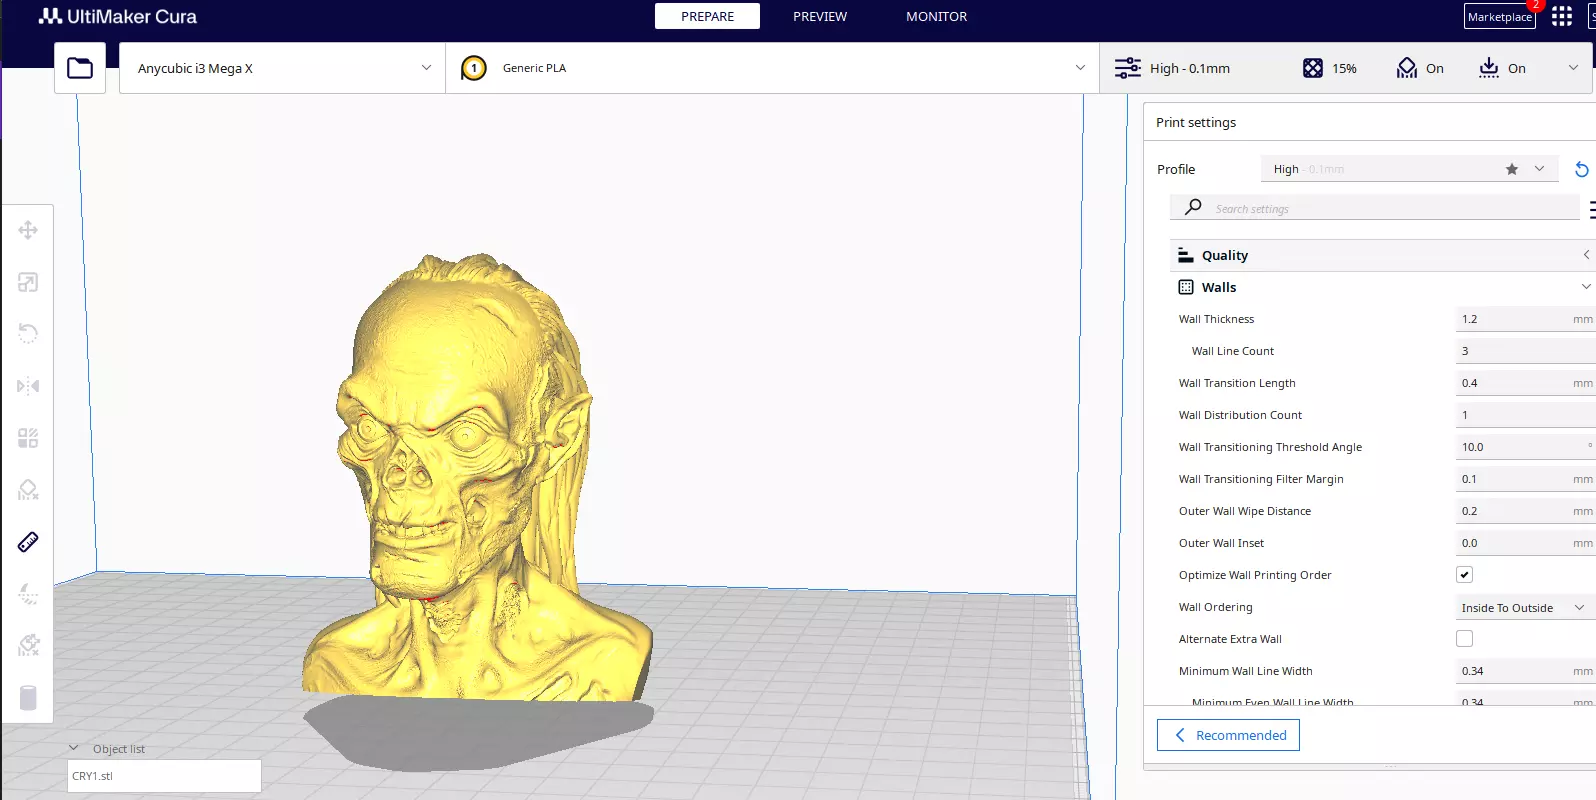
Task: Click the infill 15% icon
Action: tap(1313, 68)
